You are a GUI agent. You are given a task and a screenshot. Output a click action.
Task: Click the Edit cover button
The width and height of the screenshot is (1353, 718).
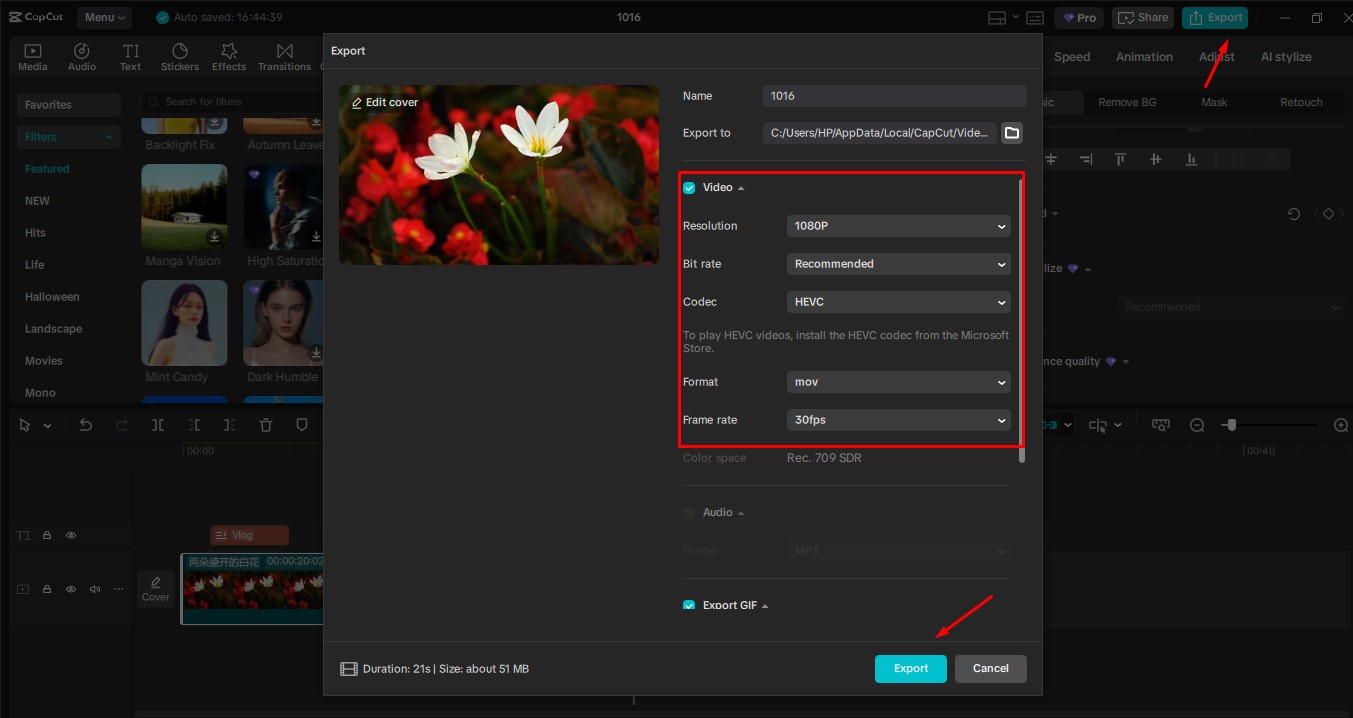pos(385,101)
